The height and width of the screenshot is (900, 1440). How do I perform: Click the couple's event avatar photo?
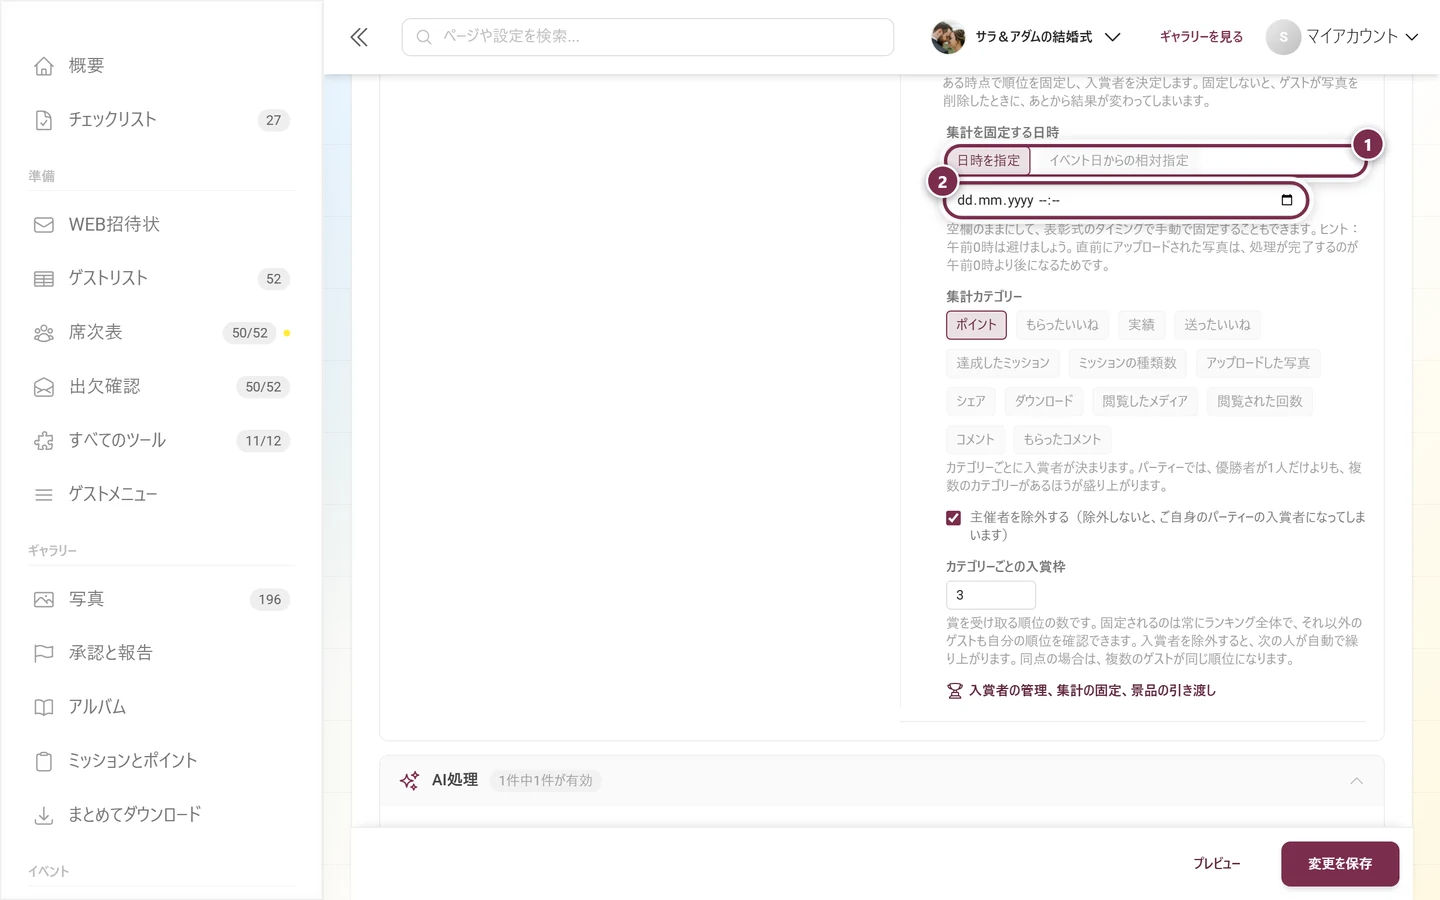[948, 37]
